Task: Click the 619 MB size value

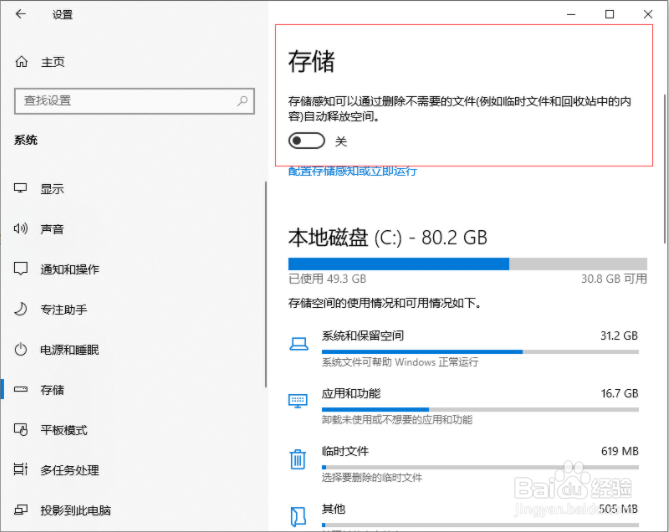Action: click(x=620, y=451)
